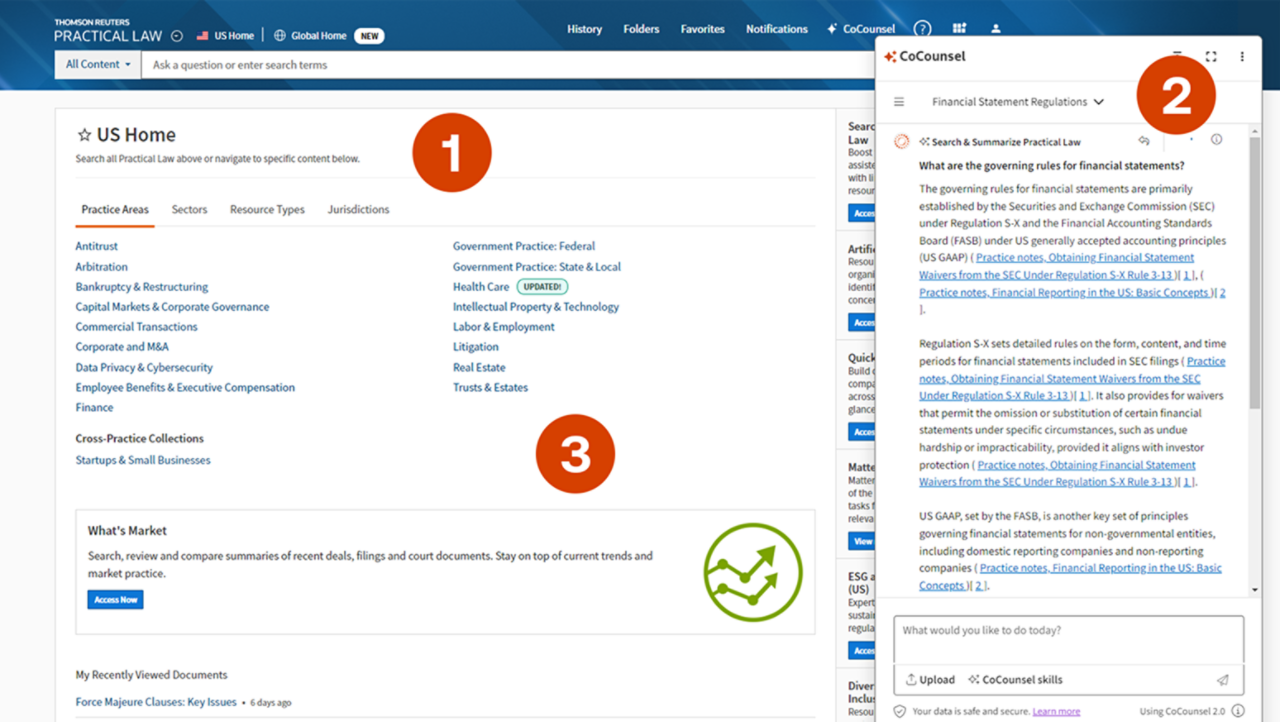Viewport: 1280px width, 722px height.
Task: Send the CoCounsel message with paper-plane icon
Action: click(1222, 680)
